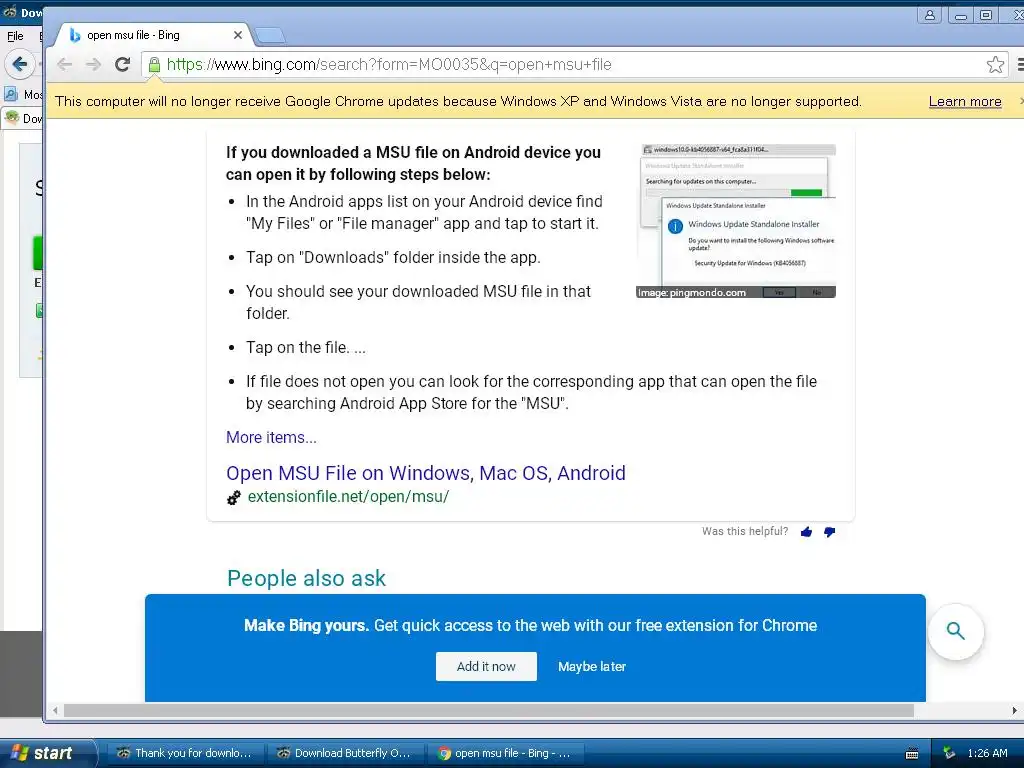Click the thumbs up helpful icon
Screen dimensions: 1024x768
click(x=807, y=532)
